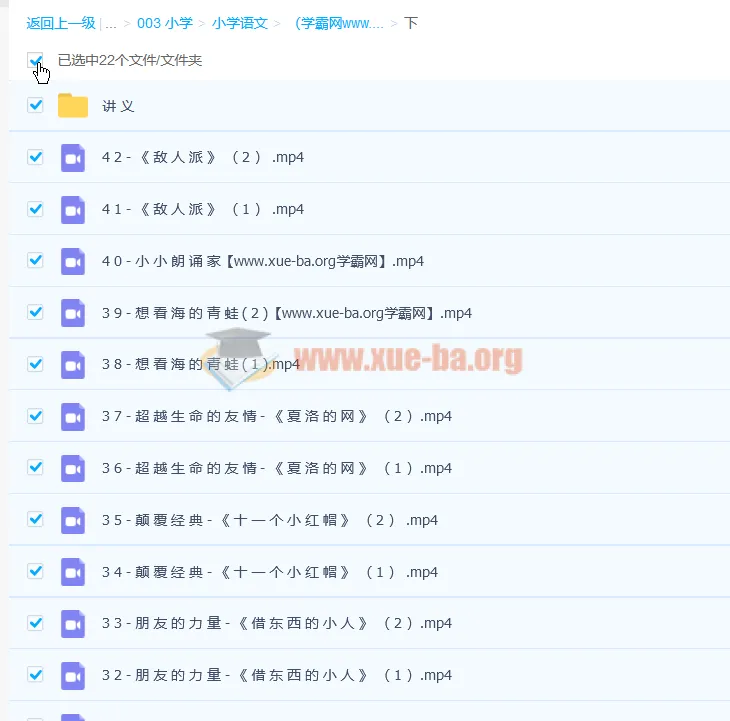The image size is (730, 721).
Task: Uncheck the 讲义 folder checkbox
Action: click(36, 105)
